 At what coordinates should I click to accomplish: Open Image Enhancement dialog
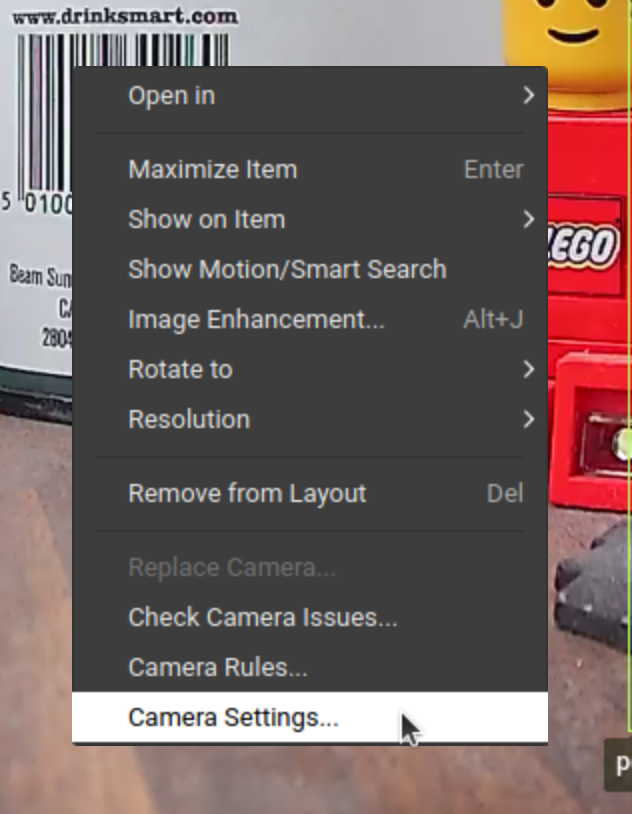click(x=256, y=320)
